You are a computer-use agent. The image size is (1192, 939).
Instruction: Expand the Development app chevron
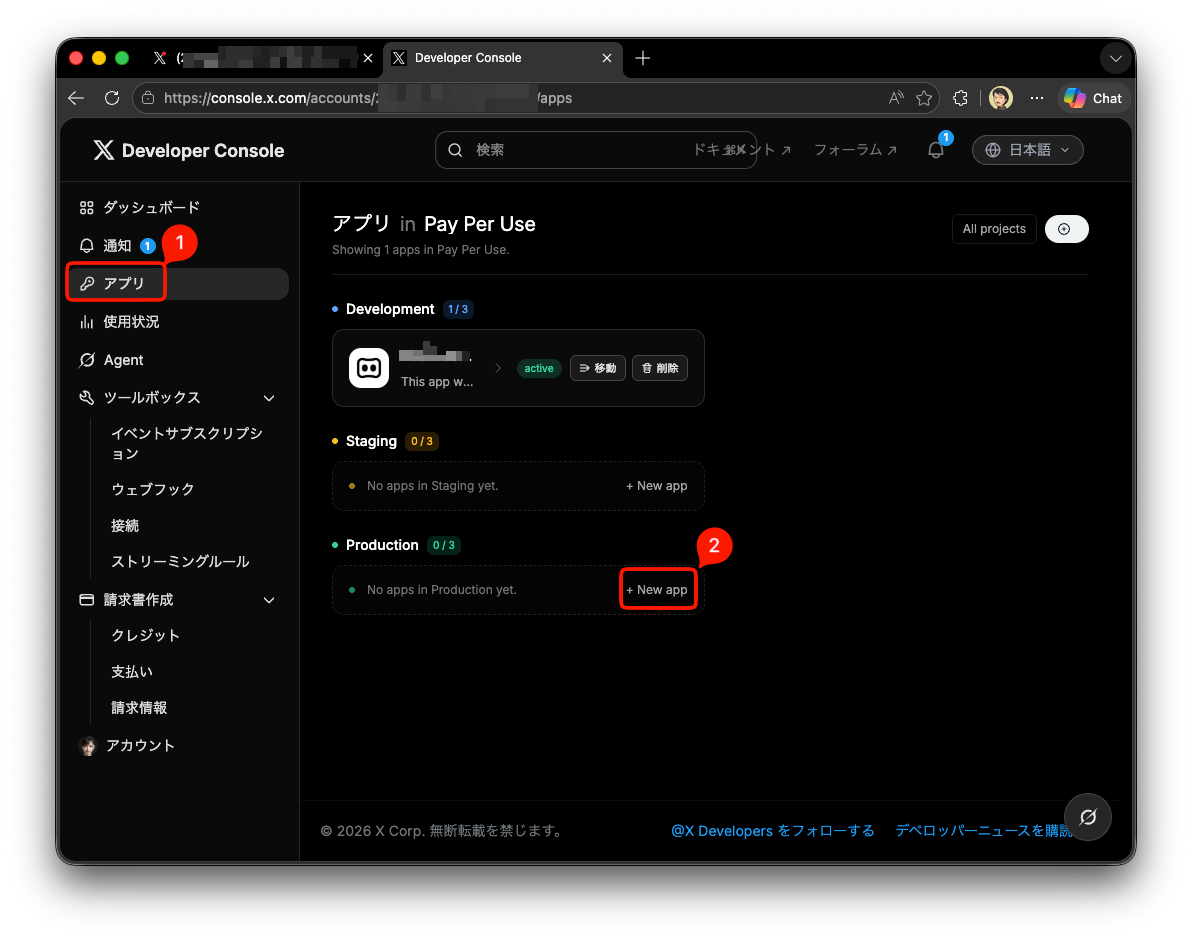[x=498, y=368]
